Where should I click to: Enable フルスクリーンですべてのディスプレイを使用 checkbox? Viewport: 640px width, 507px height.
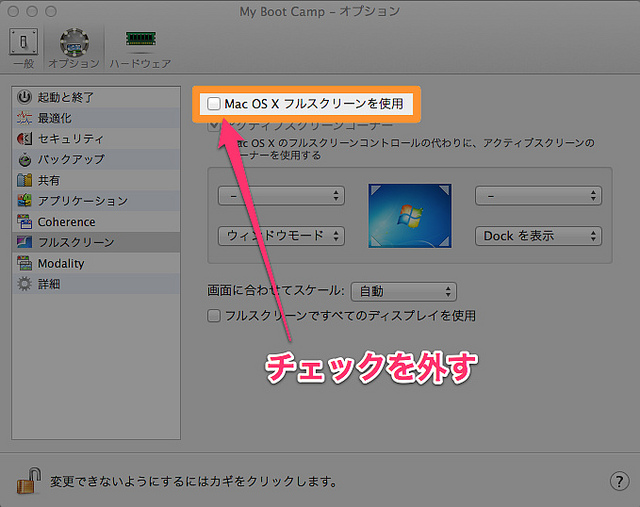pyautogui.click(x=213, y=316)
